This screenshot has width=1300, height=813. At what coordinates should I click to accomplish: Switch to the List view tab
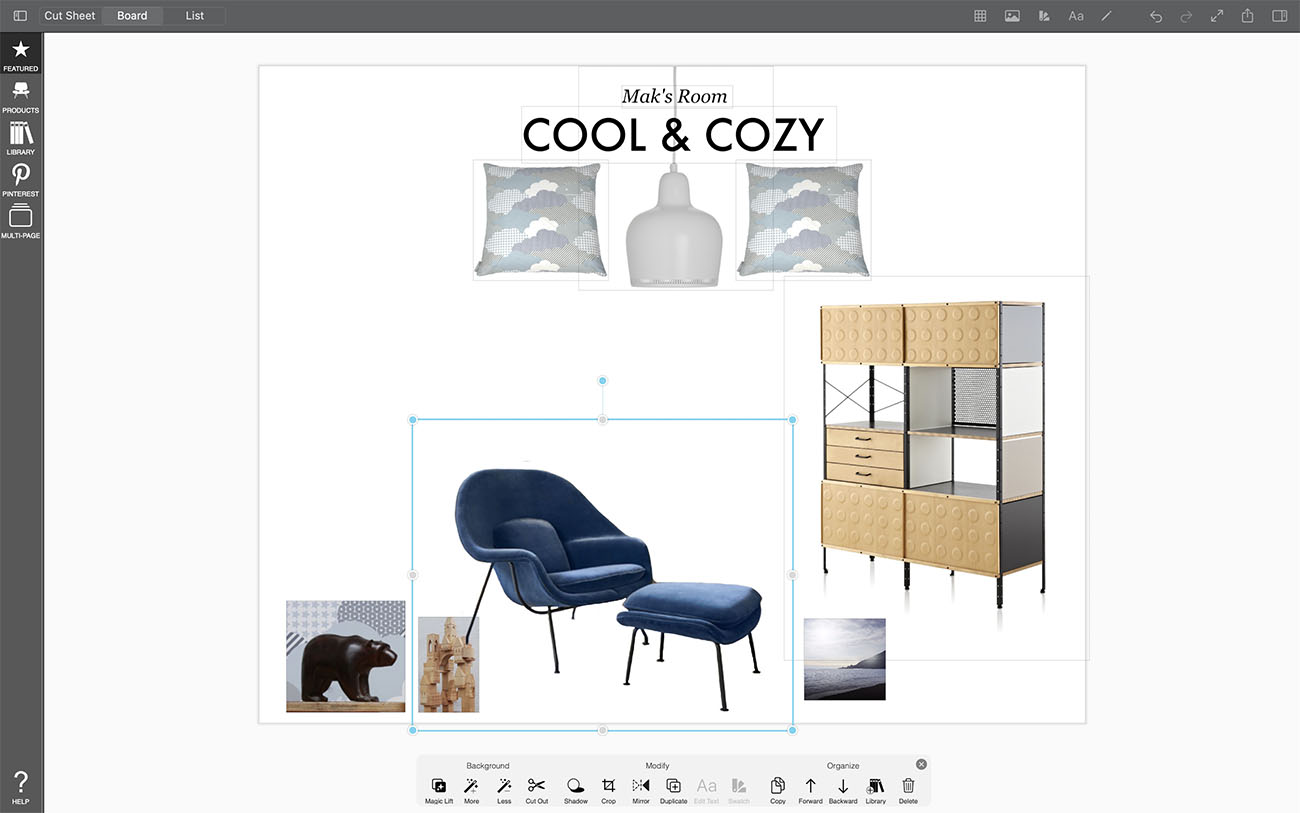194,16
